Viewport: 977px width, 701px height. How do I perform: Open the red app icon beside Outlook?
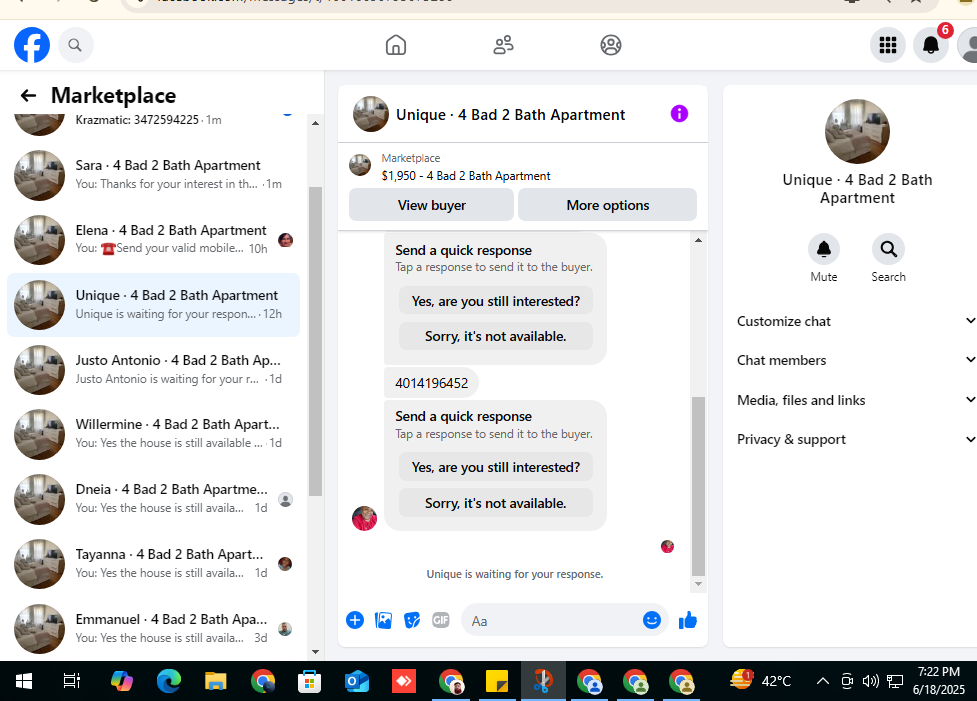click(404, 681)
